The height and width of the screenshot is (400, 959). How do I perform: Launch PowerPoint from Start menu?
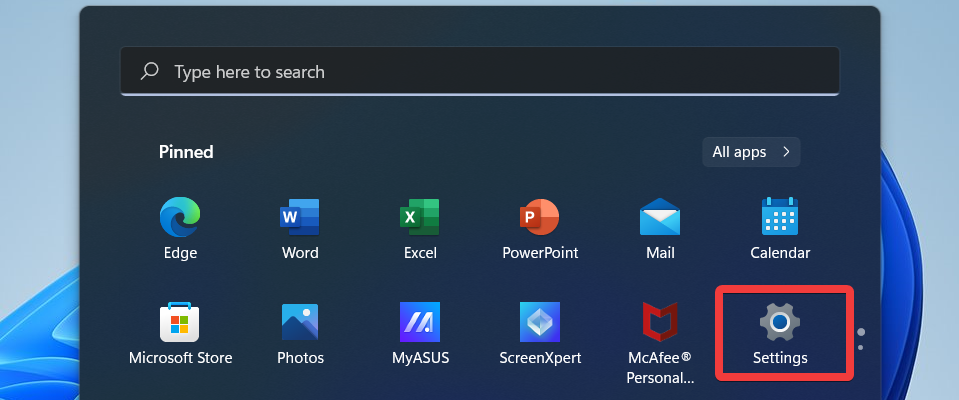[x=540, y=228]
